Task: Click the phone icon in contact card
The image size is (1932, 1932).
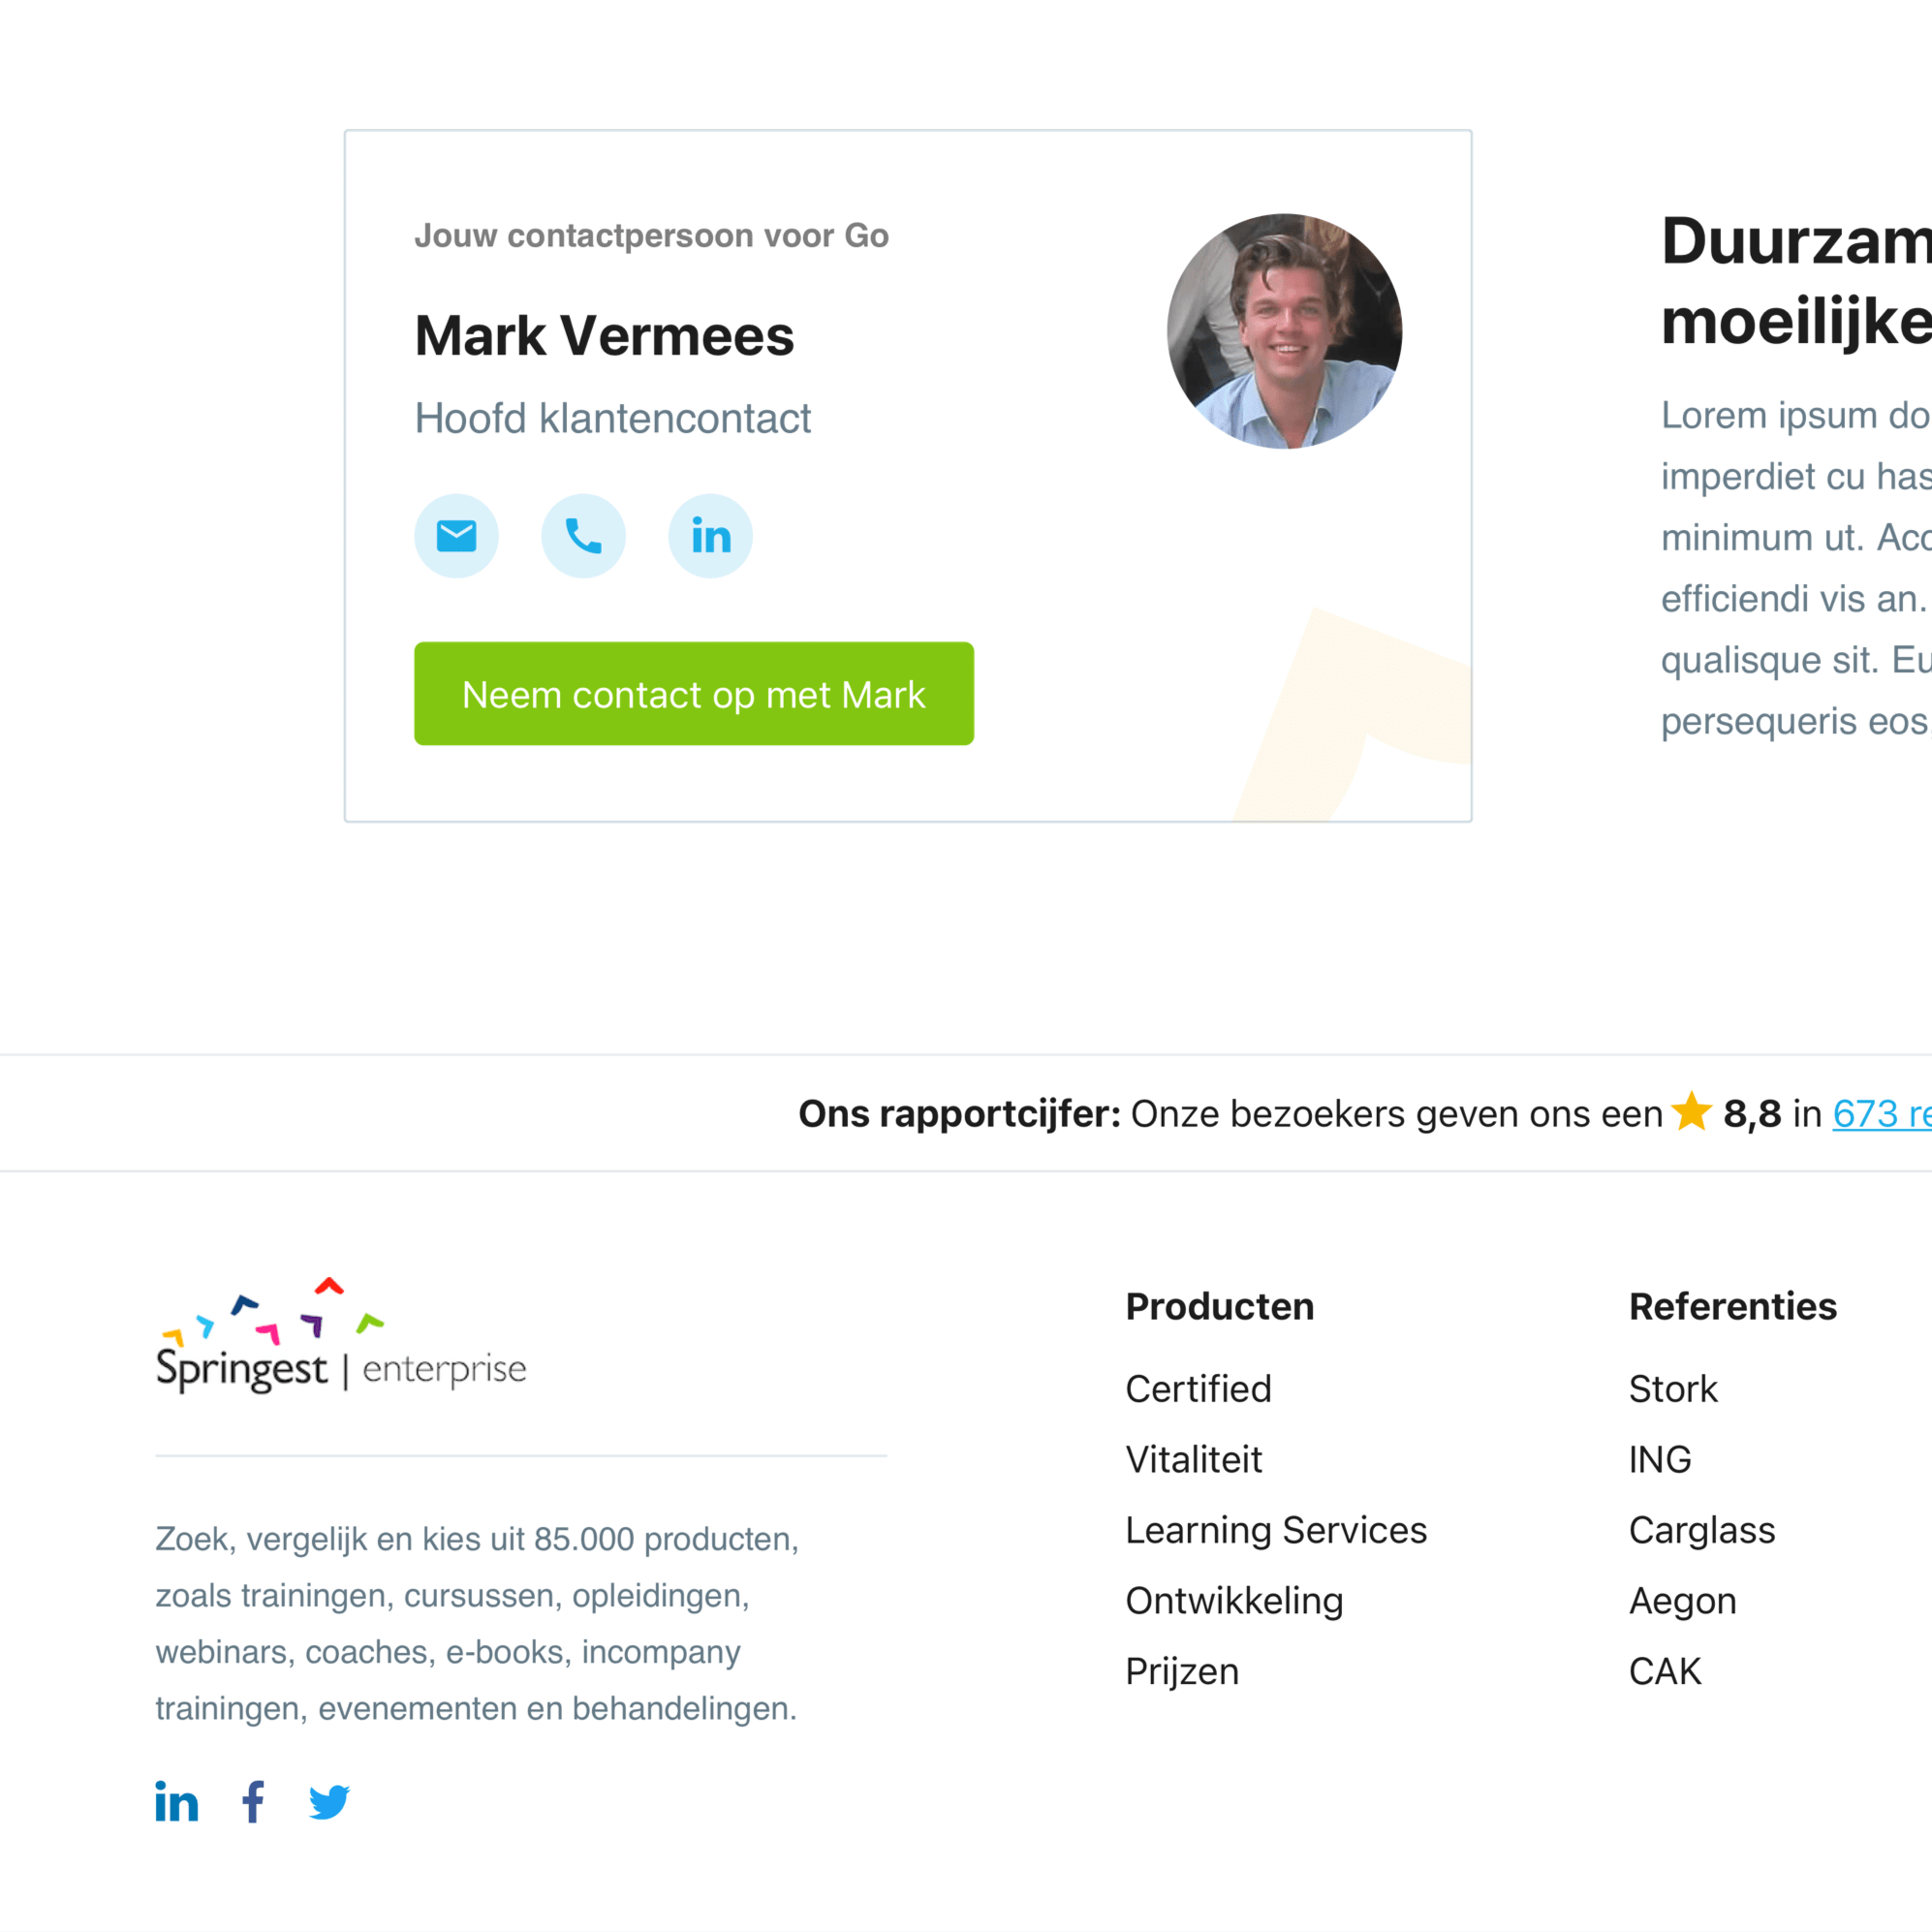Action: click(583, 536)
